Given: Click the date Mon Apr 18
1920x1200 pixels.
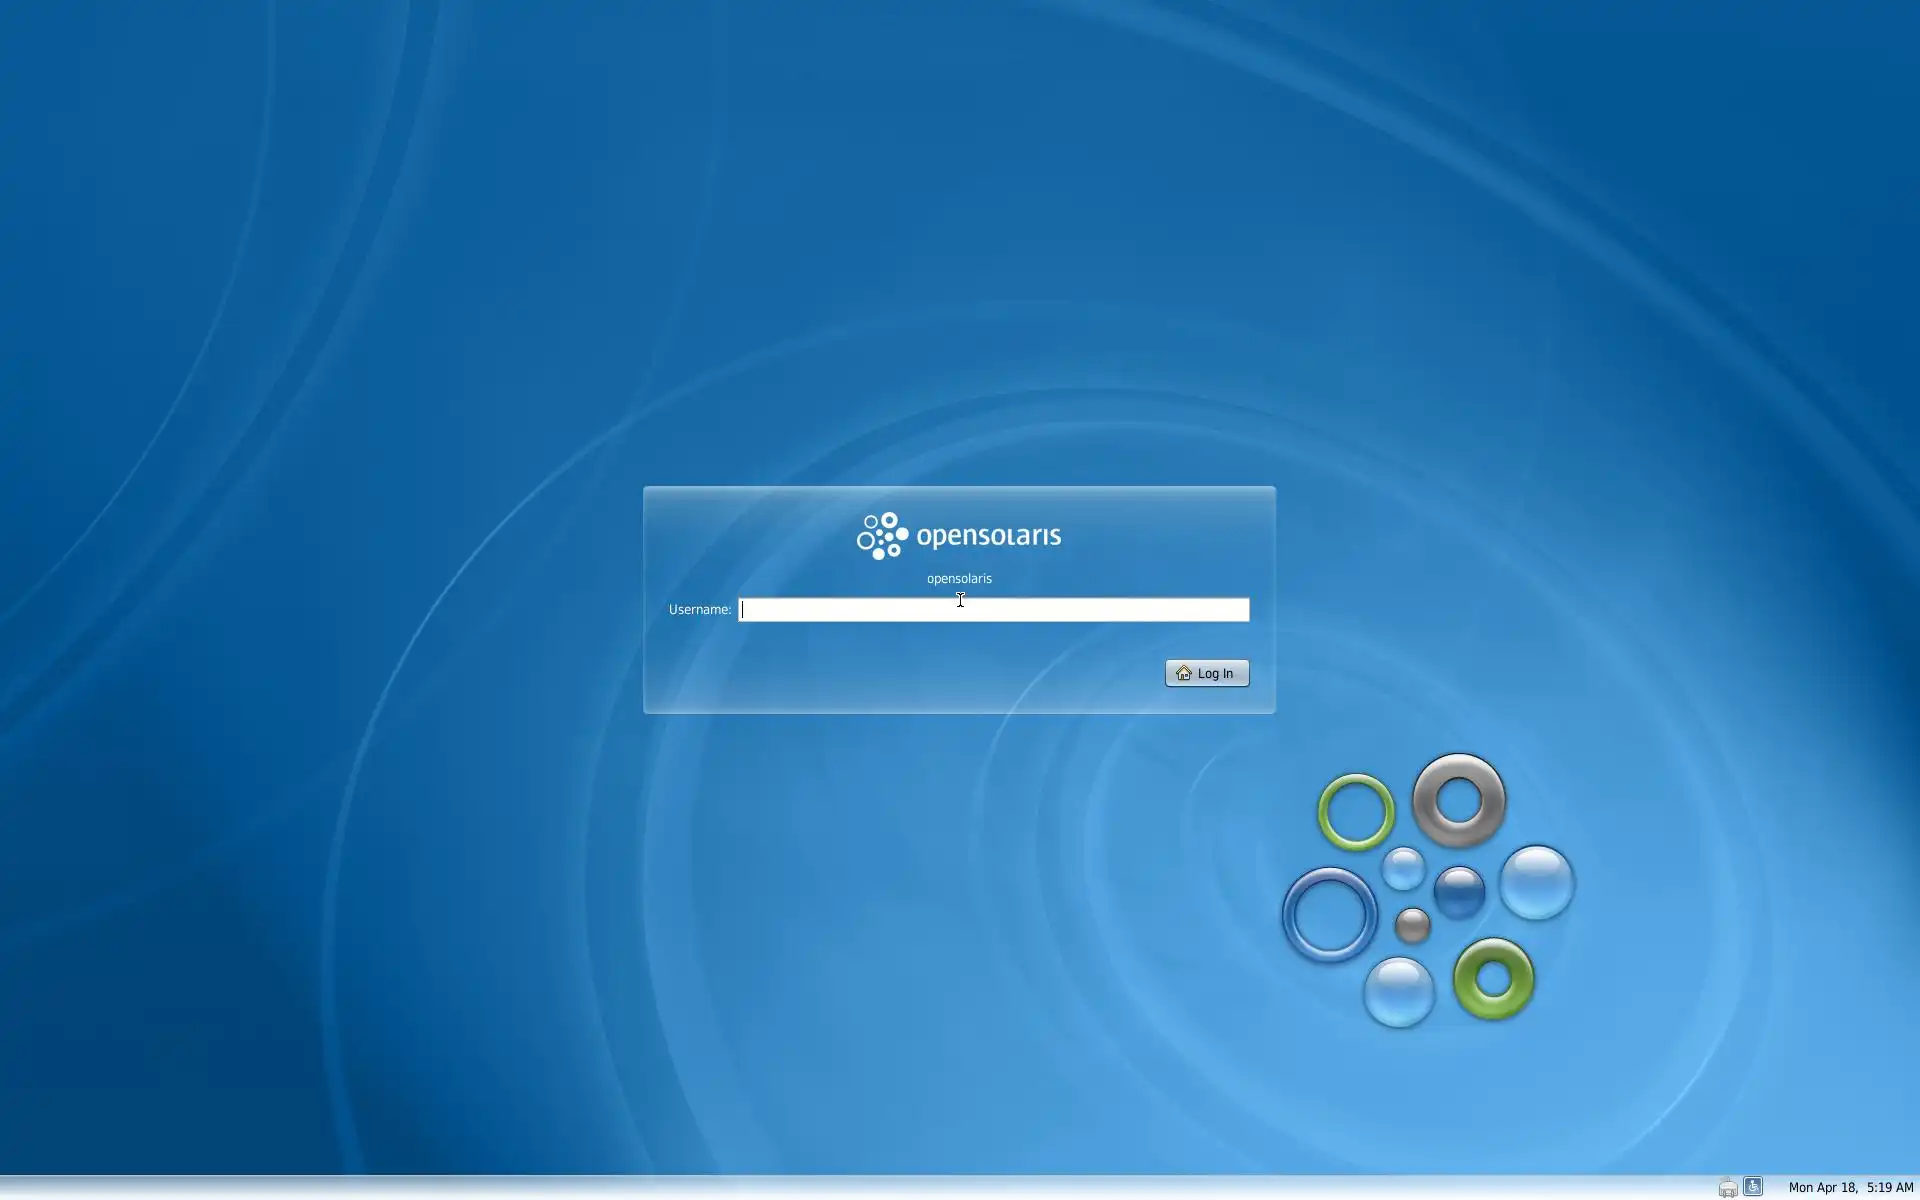Looking at the screenshot, I should (x=1822, y=1188).
